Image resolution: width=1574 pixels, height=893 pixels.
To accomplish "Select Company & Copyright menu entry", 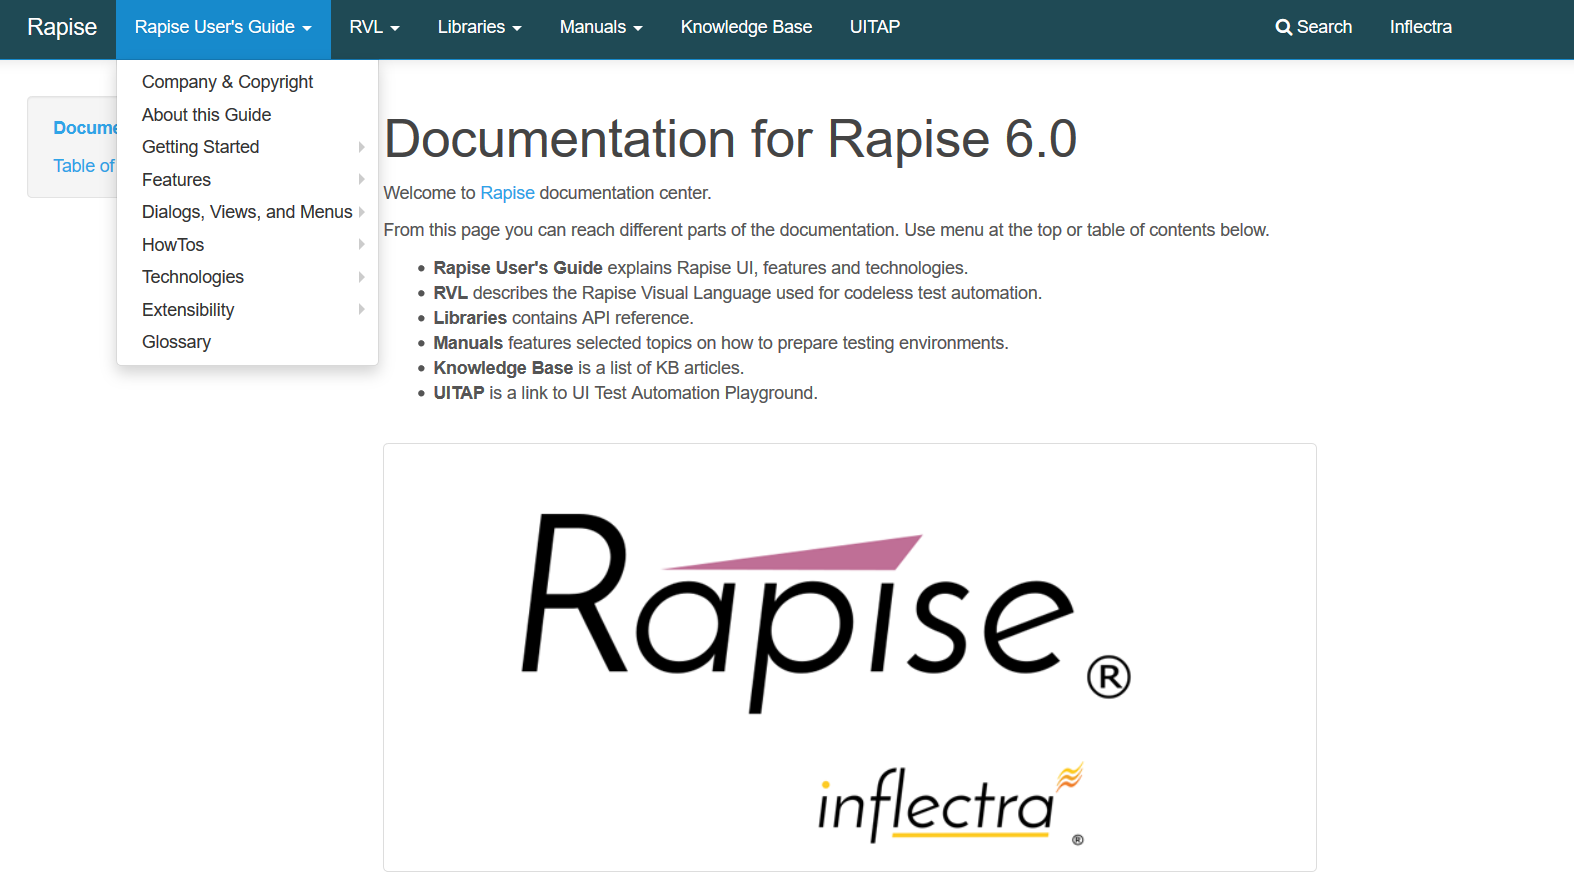I will [227, 82].
